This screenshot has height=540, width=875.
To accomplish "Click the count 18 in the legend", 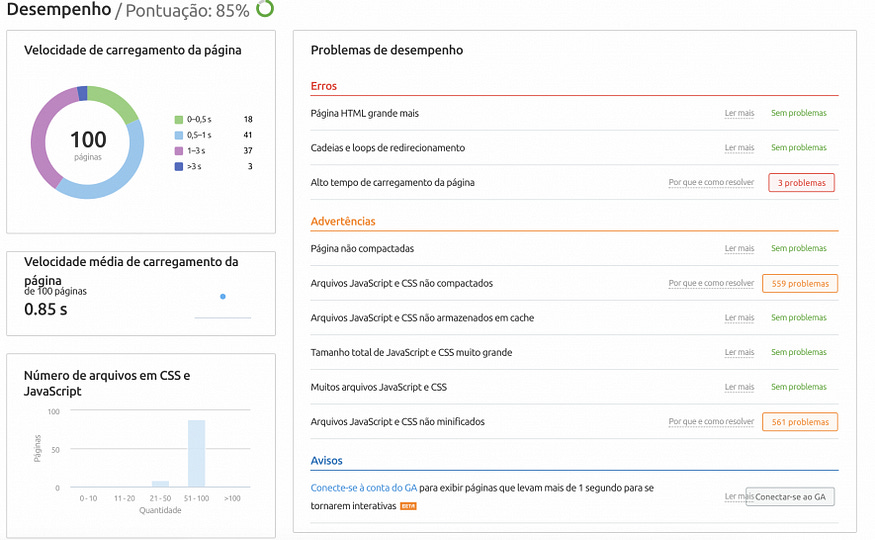I will [x=248, y=119].
